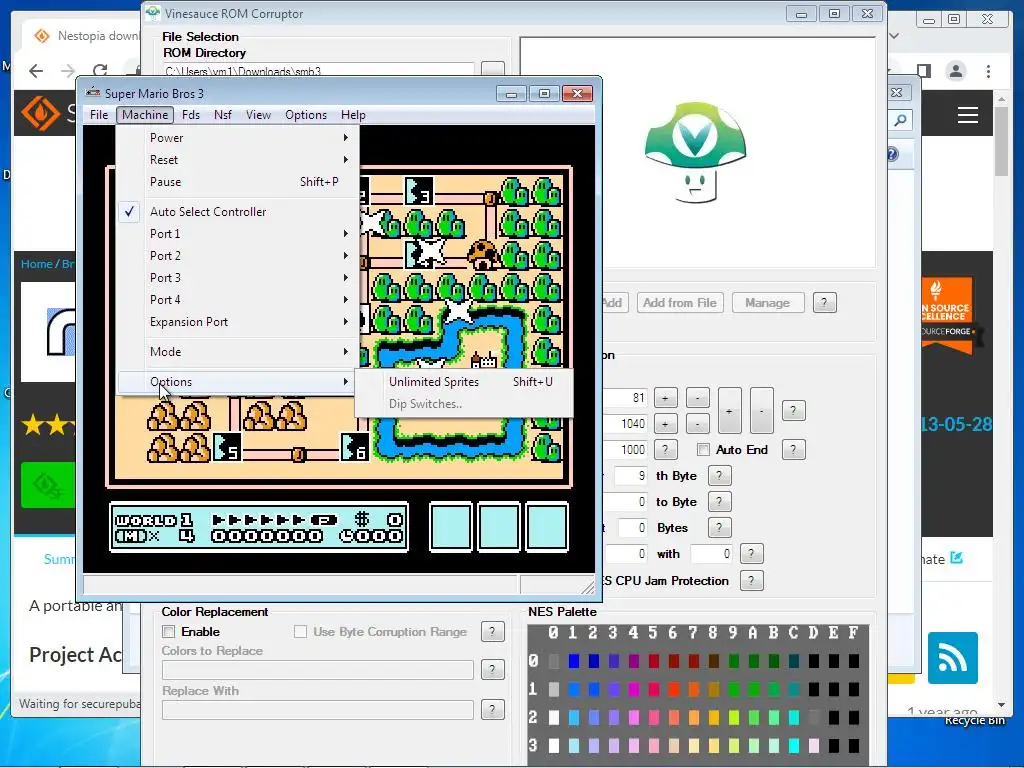1024x768 pixels.
Task: Click the Manage button in ROM Corruptor
Action: [x=767, y=303]
